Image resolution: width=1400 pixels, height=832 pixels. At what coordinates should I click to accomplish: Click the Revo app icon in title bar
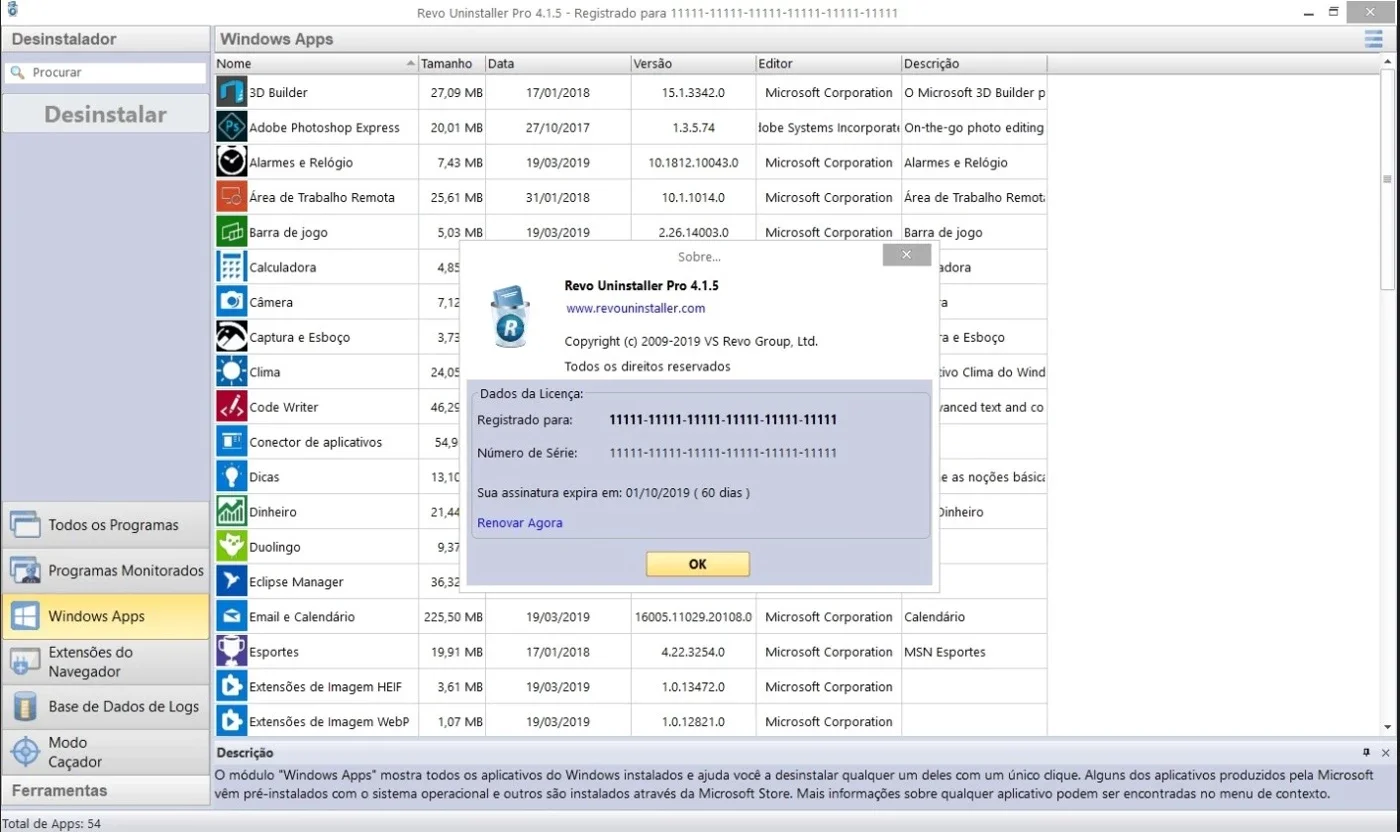tap(11, 11)
